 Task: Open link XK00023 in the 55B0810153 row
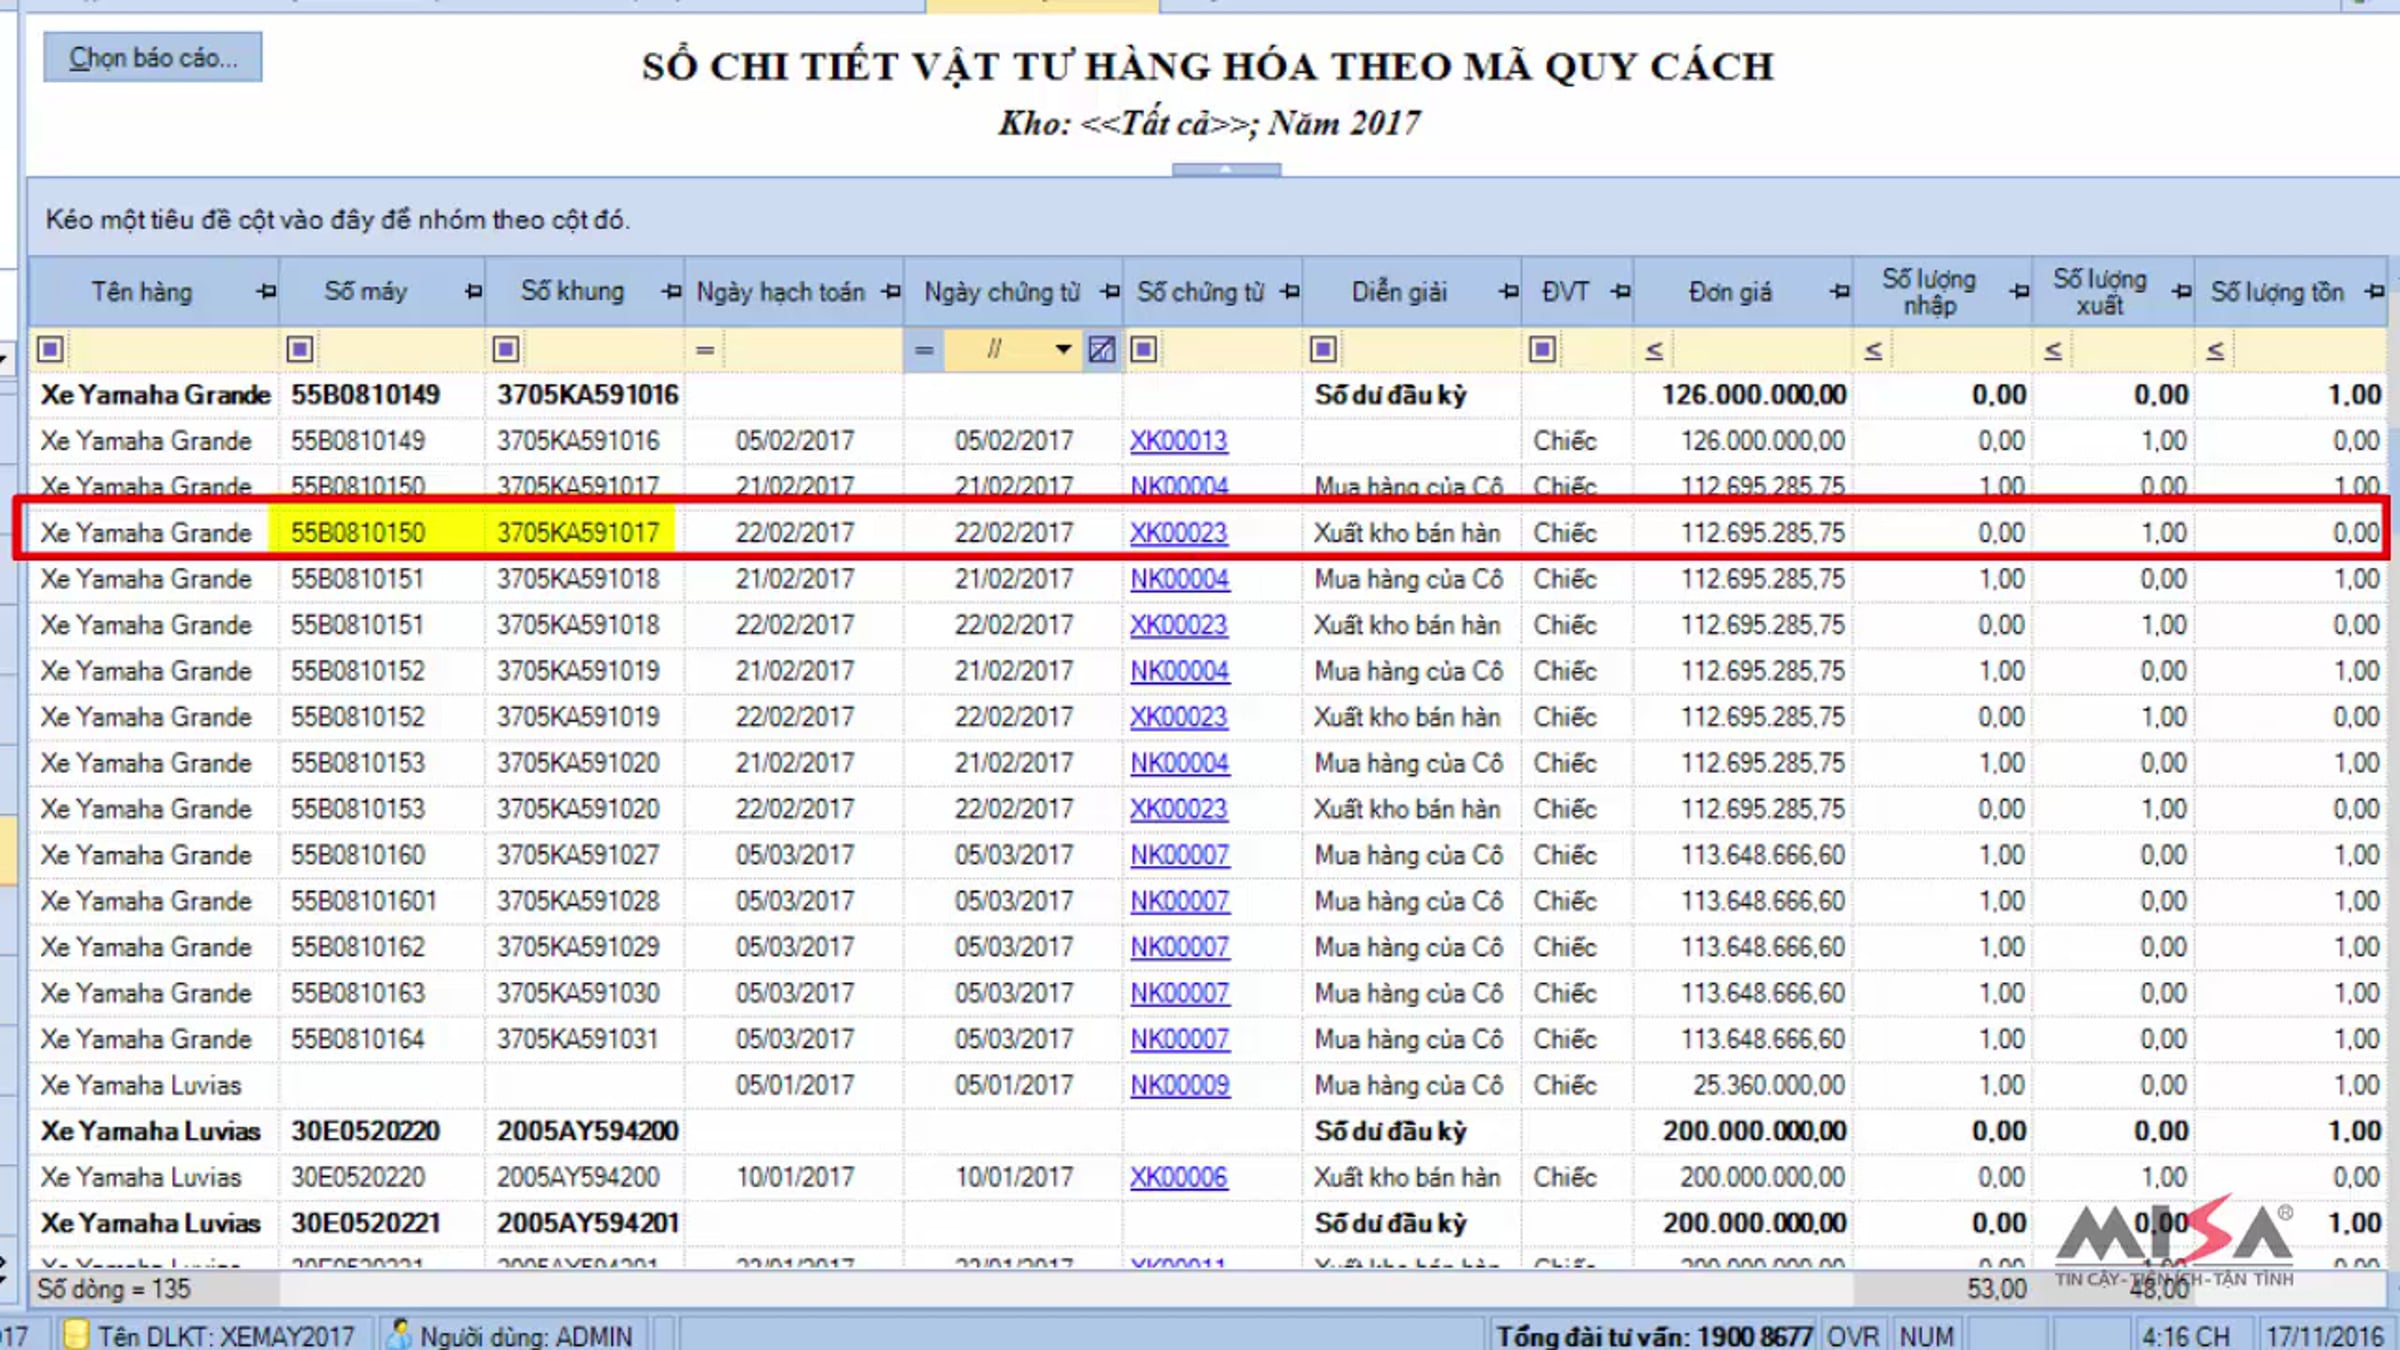1179,809
